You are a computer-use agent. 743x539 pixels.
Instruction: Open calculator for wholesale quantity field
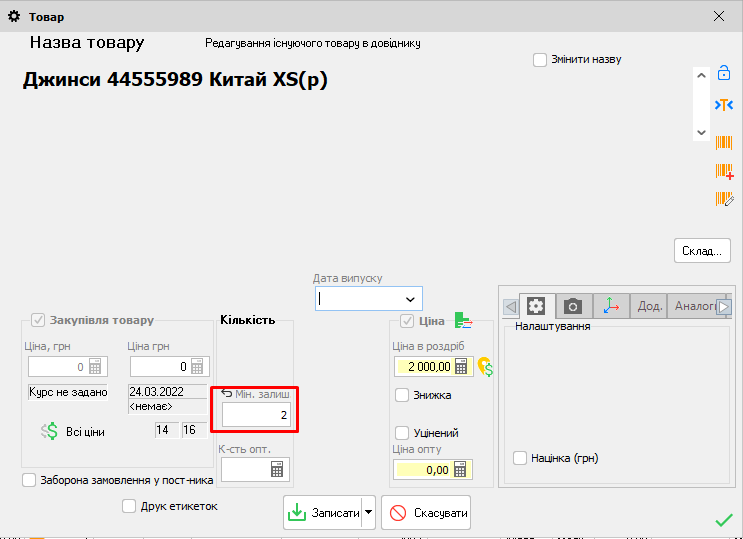(x=277, y=469)
